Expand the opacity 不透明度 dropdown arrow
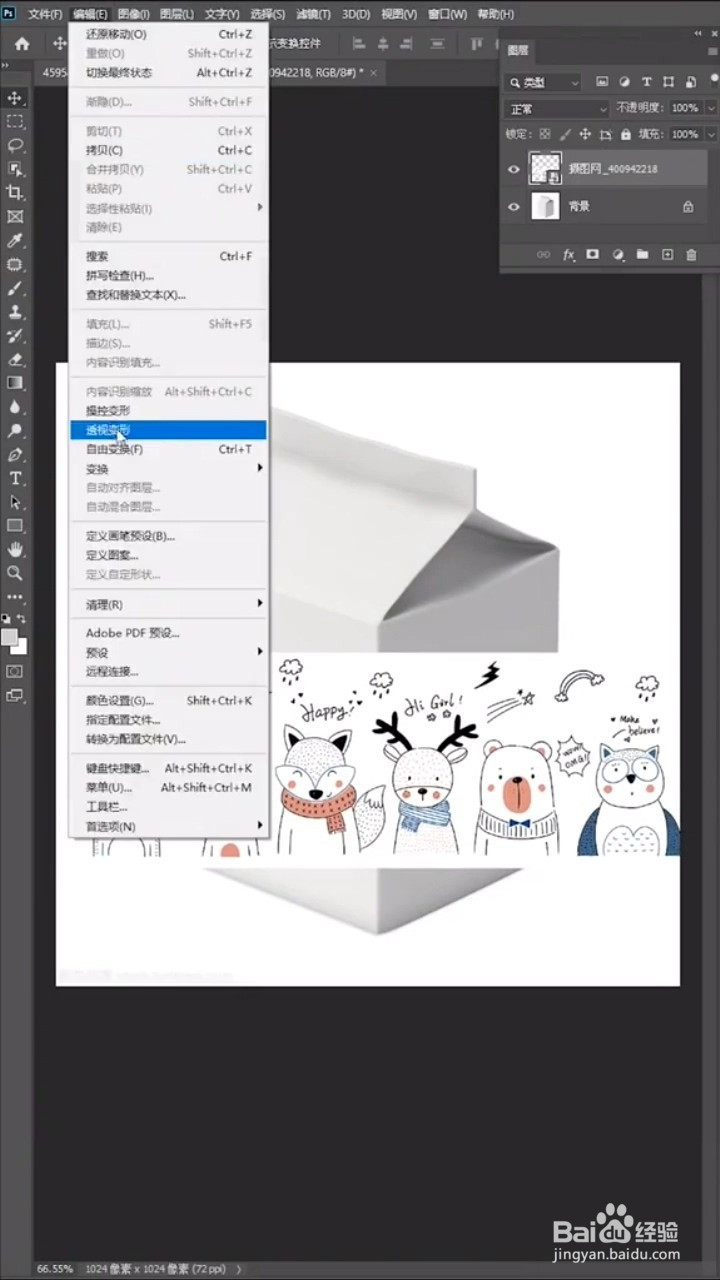 coord(710,108)
